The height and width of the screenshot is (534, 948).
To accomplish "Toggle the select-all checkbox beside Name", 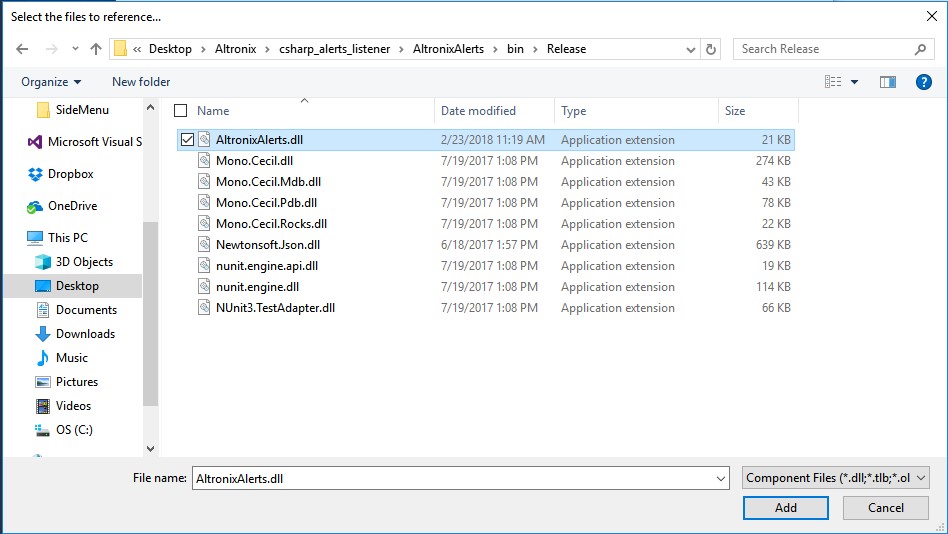I will pos(180,111).
